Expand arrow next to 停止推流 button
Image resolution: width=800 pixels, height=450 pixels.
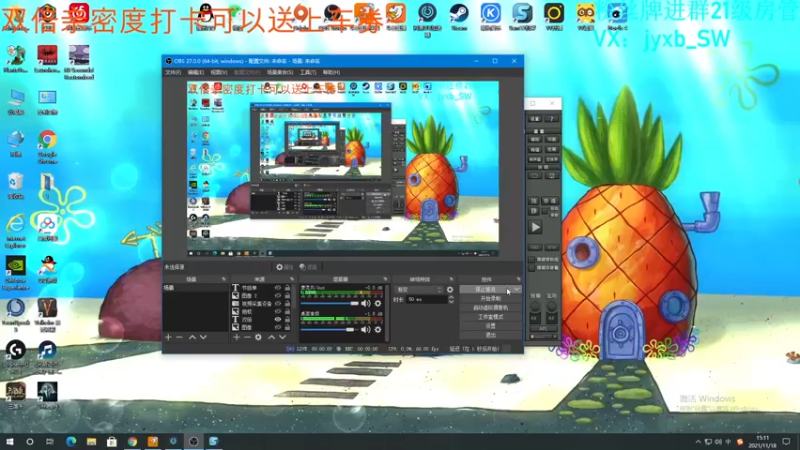click(516, 289)
